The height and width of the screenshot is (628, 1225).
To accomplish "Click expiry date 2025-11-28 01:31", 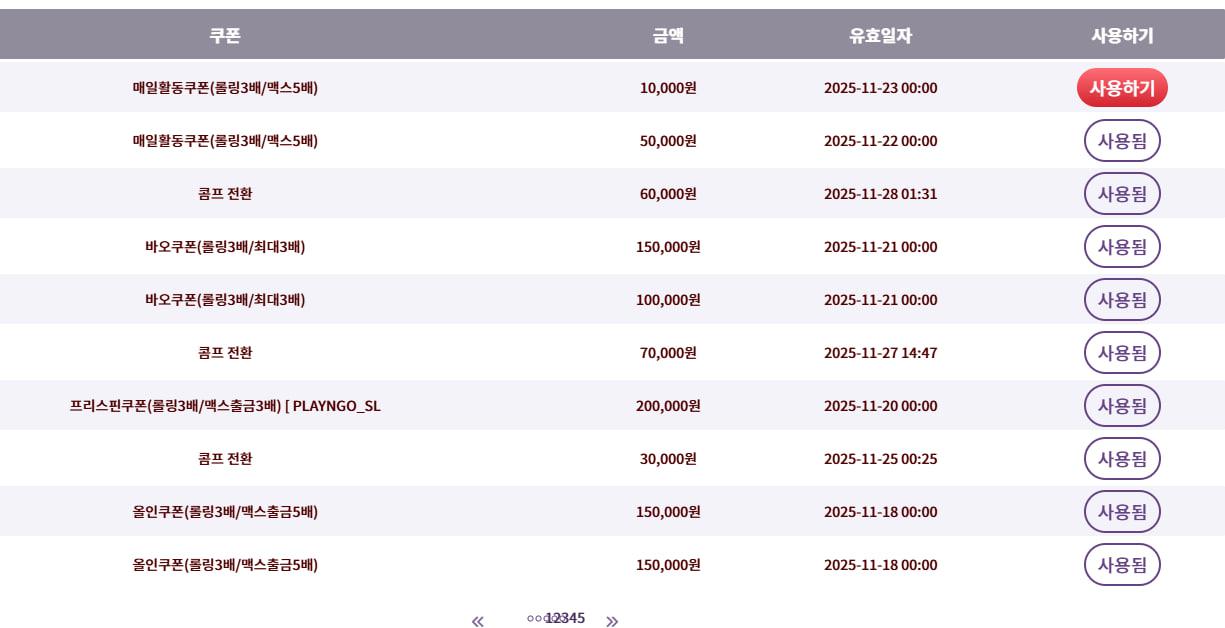I will (x=880, y=194).
